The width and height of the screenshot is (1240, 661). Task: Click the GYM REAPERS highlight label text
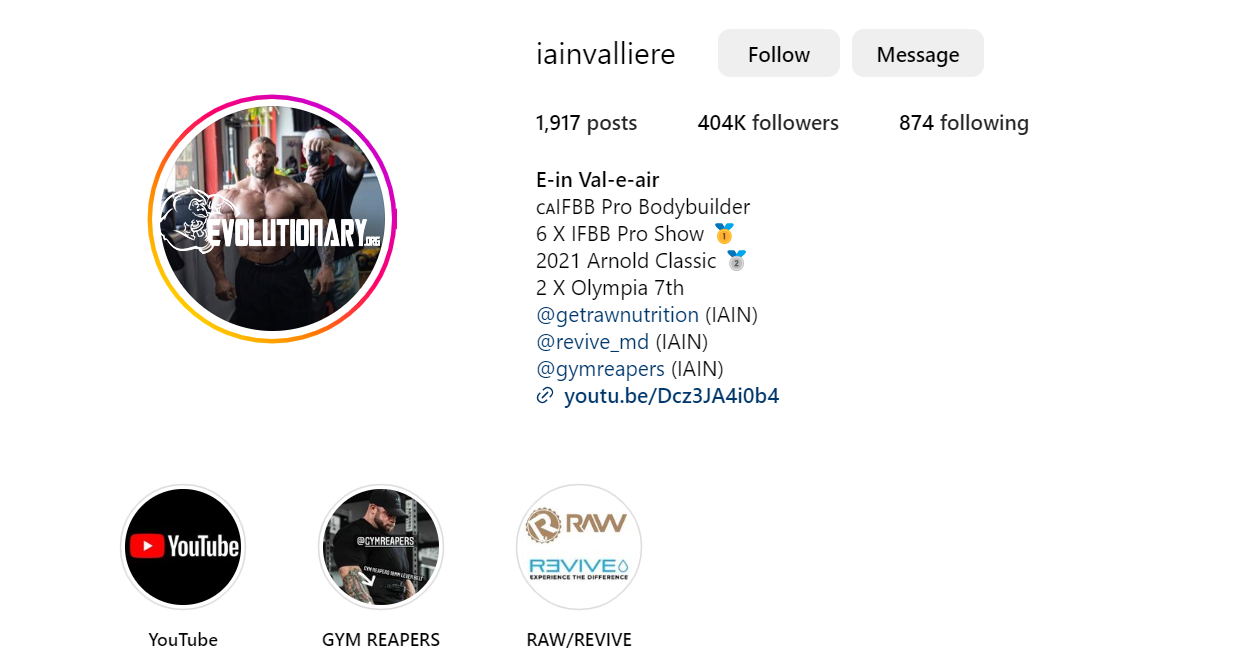(x=381, y=640)
